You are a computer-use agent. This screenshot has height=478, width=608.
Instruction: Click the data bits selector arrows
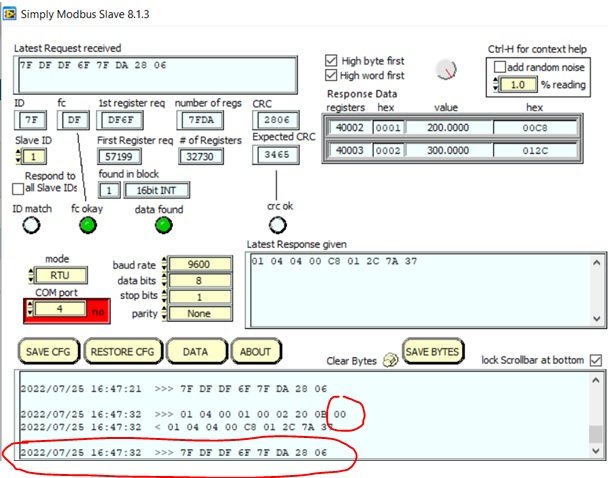[x=164, y=280]
